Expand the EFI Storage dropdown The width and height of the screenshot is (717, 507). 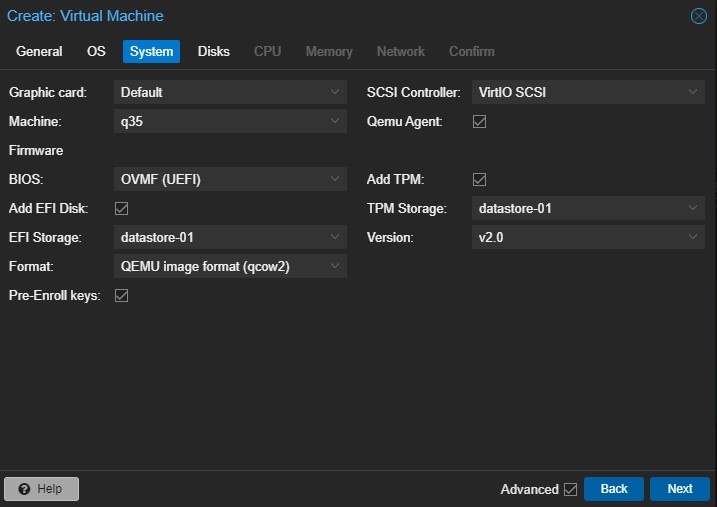click(x=230, y=238)
